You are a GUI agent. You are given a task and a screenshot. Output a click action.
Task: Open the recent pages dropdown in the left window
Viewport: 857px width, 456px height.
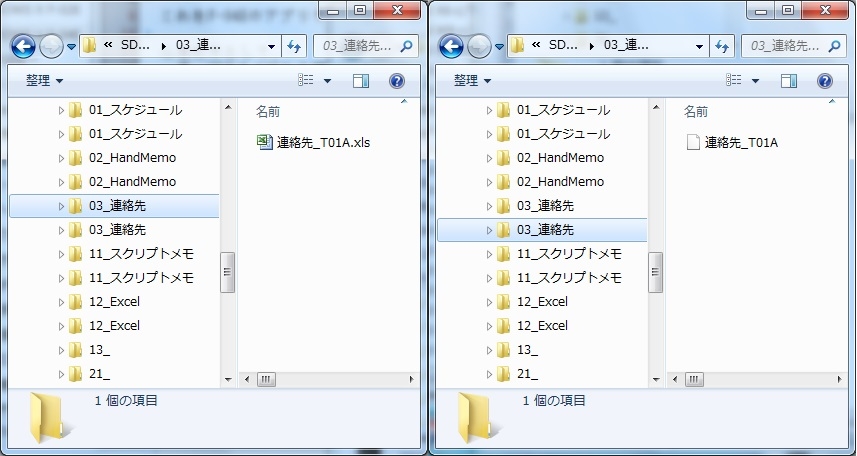point(71,47)
